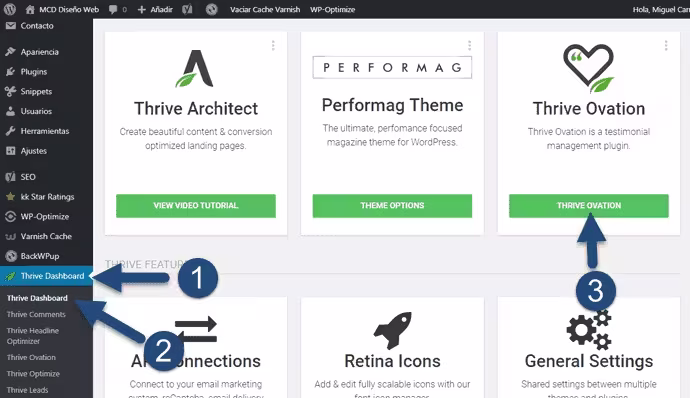Open Thrive Ovation submenu entry
Image resolution: width=690 pixels, height=398 pixels.
click(x=31, y=357)
